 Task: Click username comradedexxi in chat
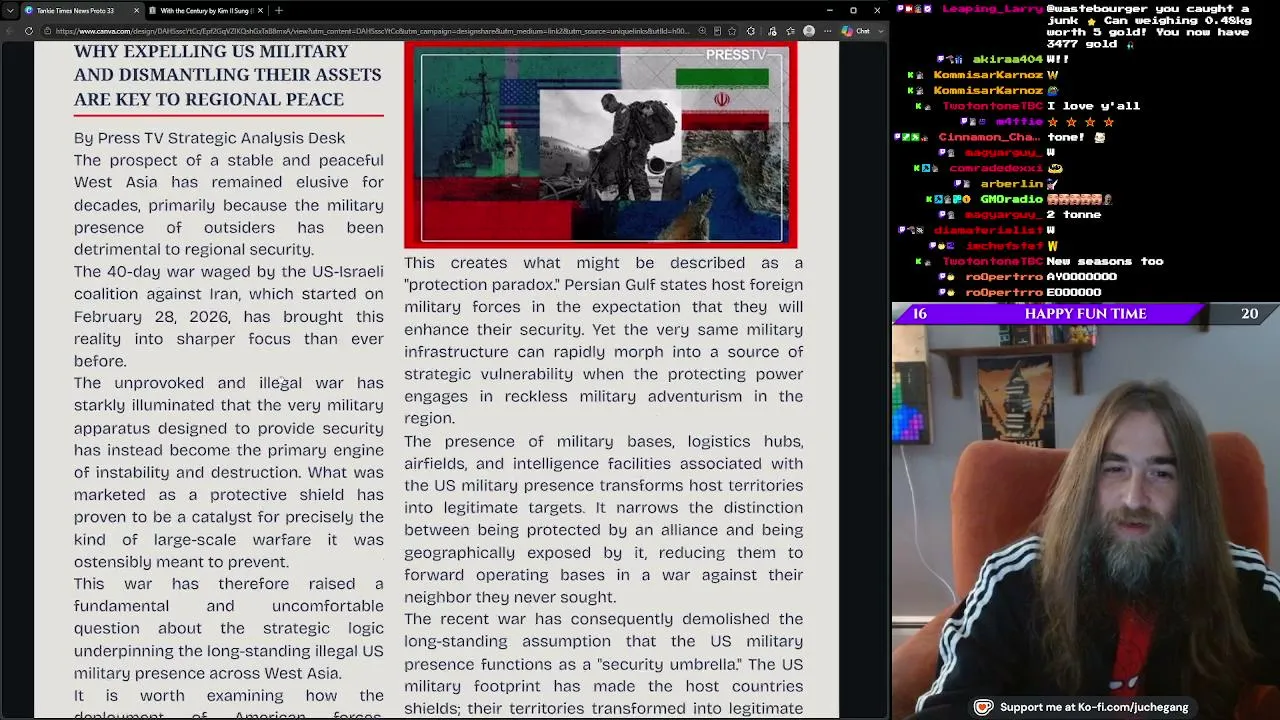(x=995, y=168)
